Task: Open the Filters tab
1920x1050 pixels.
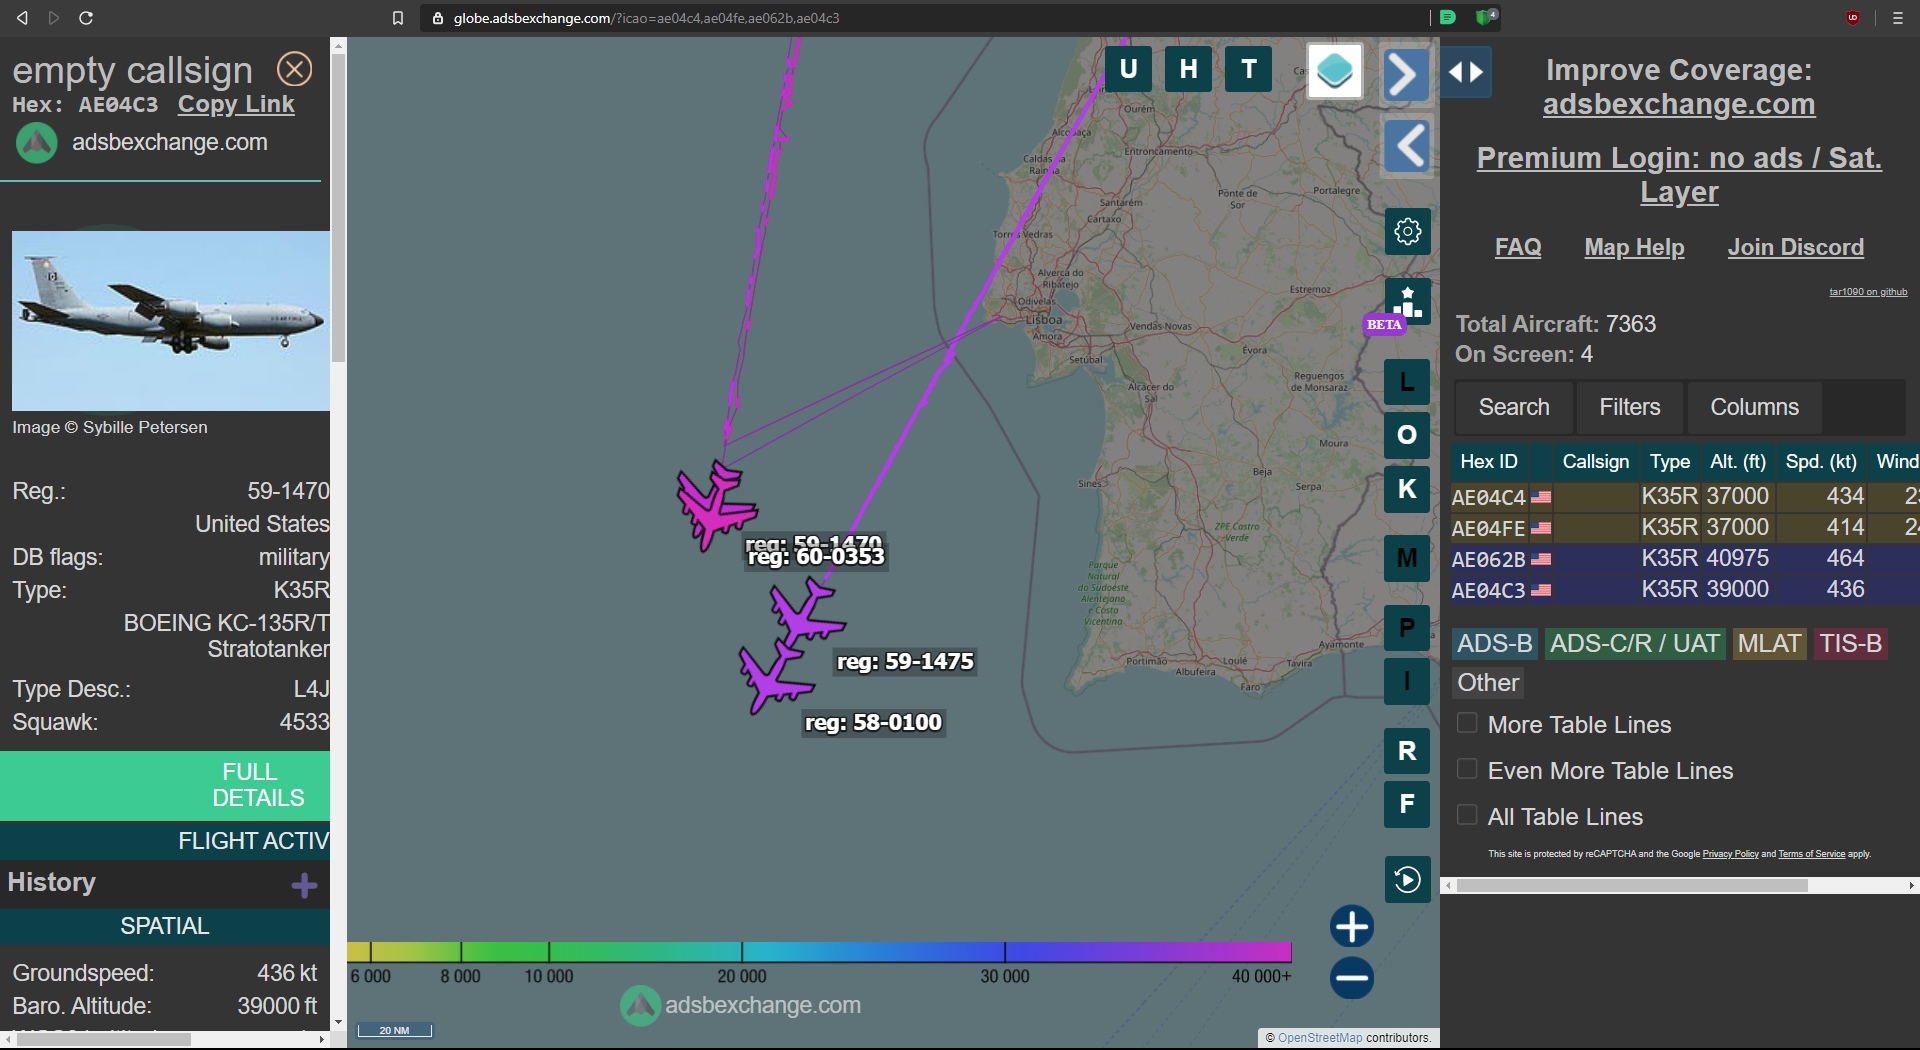Action: click(1629, 407)
